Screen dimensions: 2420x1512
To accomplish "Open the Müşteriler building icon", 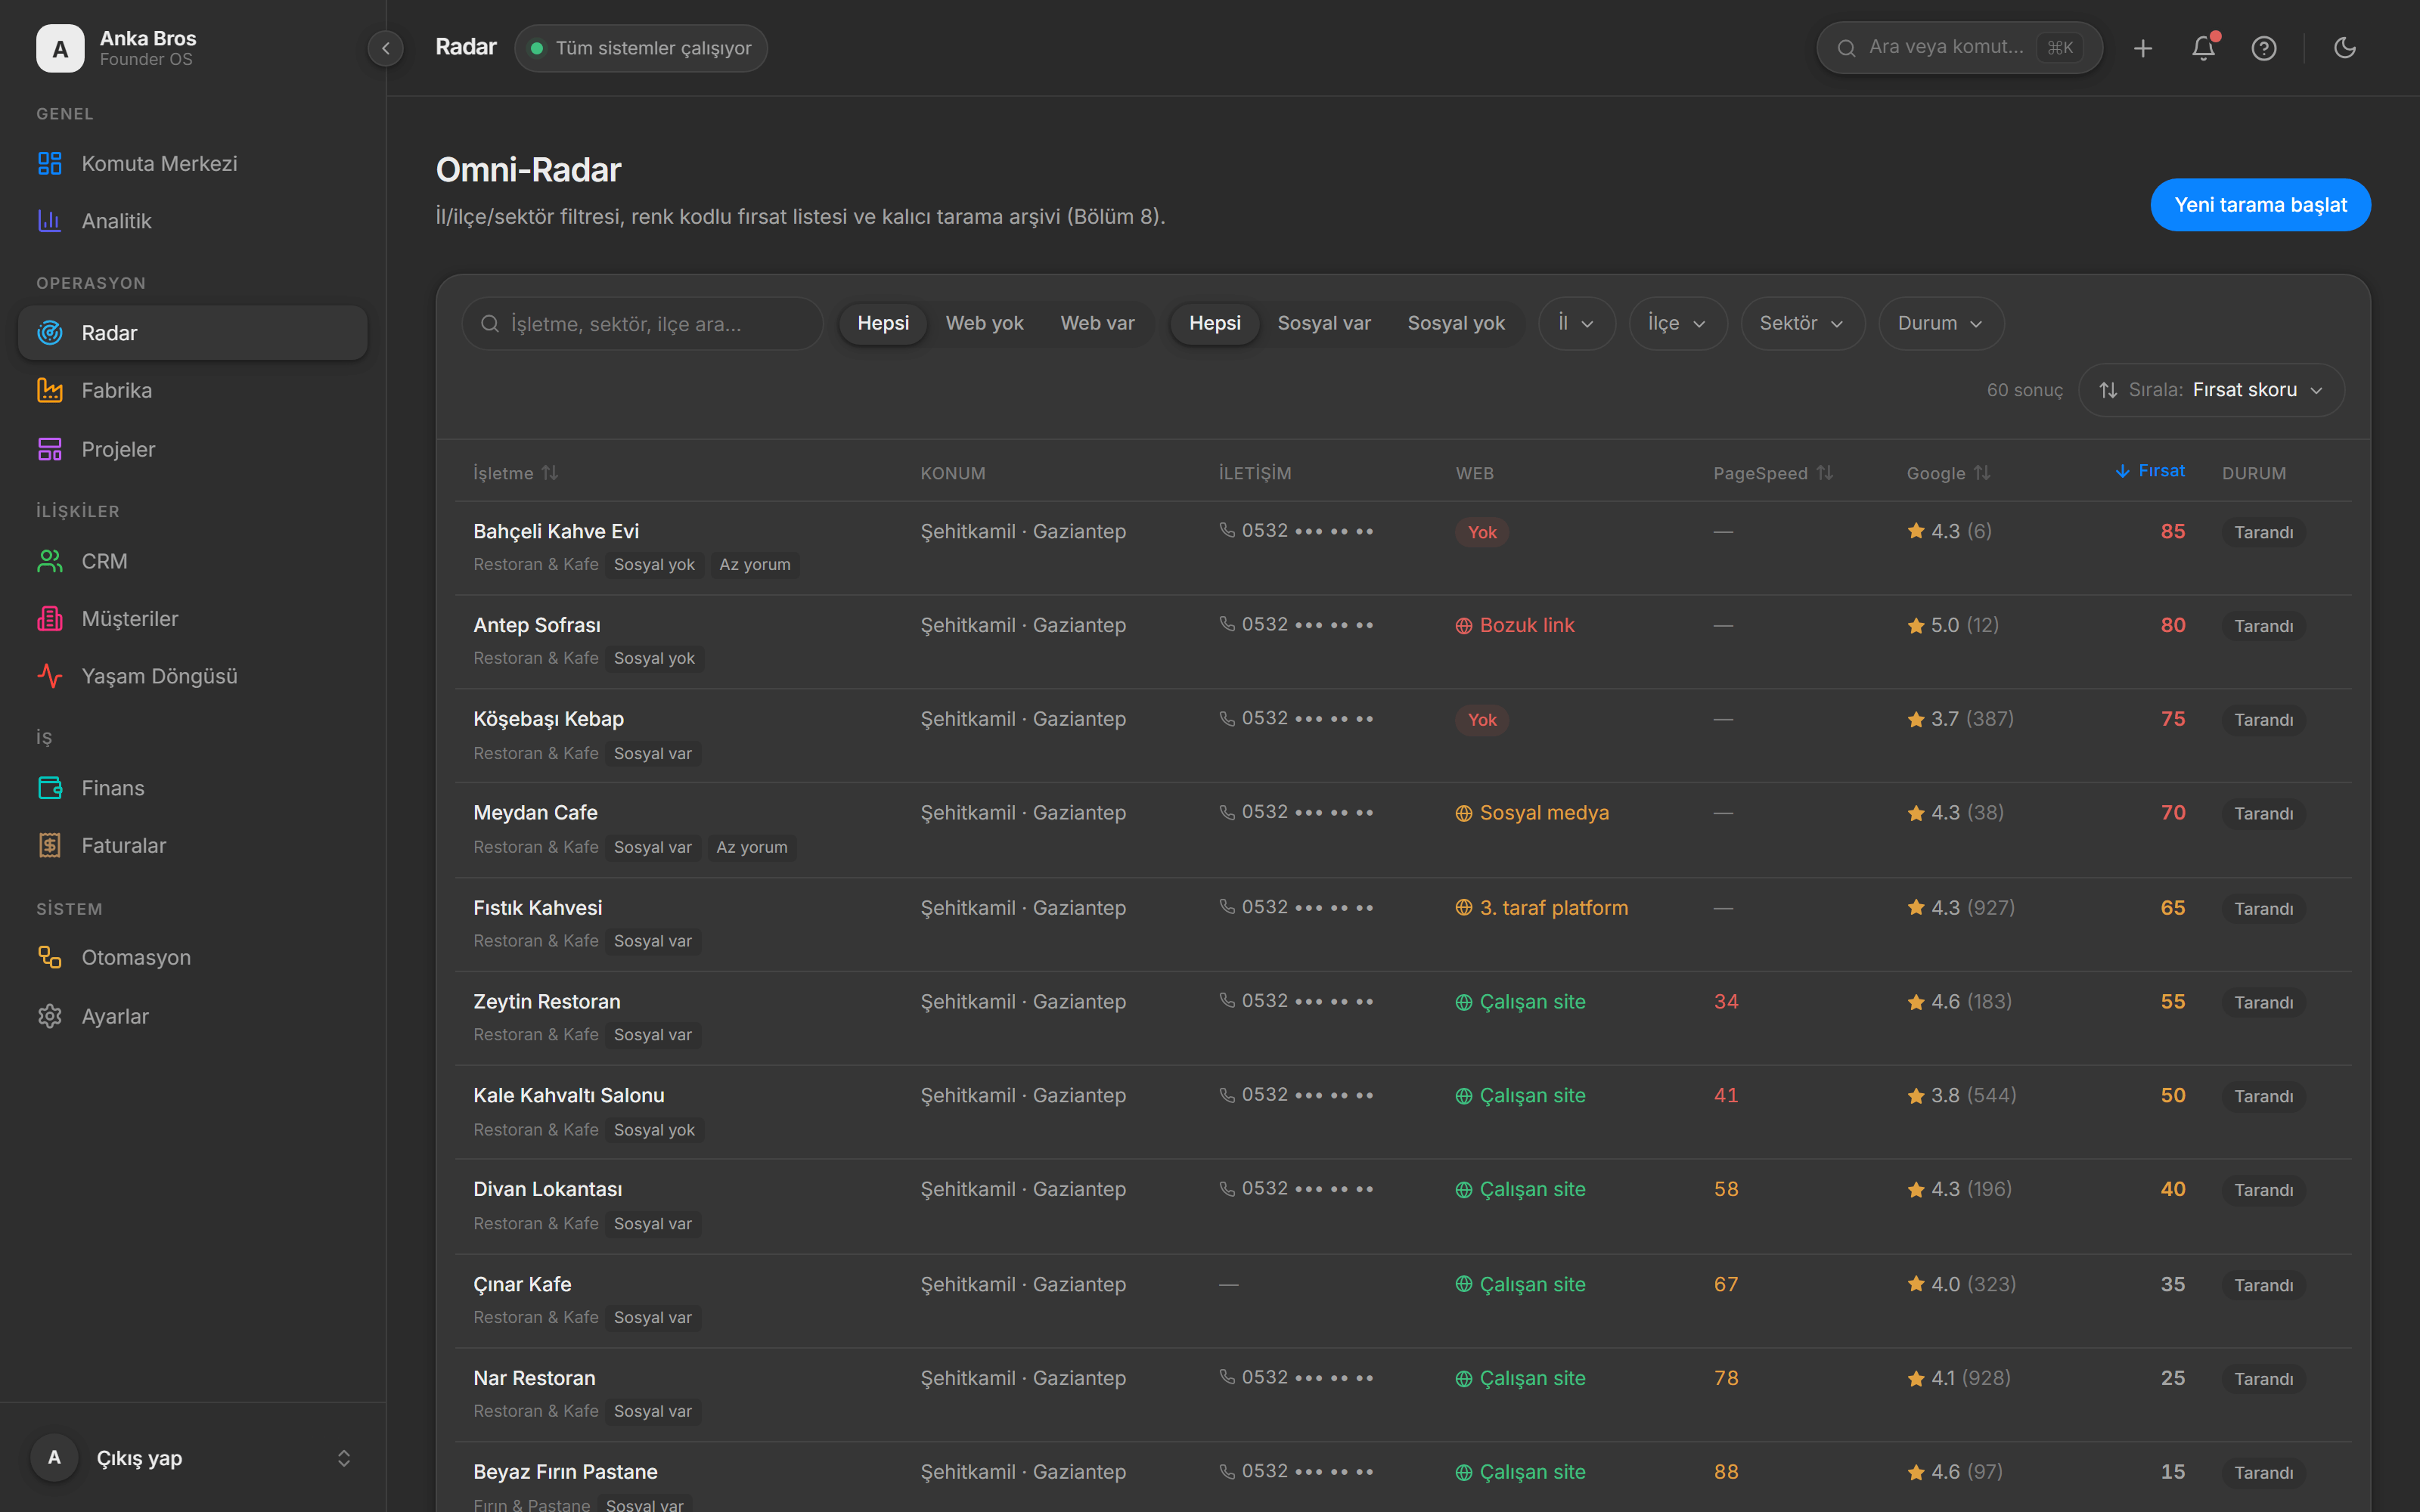I will pyautogui.click(x=49, y=619).
